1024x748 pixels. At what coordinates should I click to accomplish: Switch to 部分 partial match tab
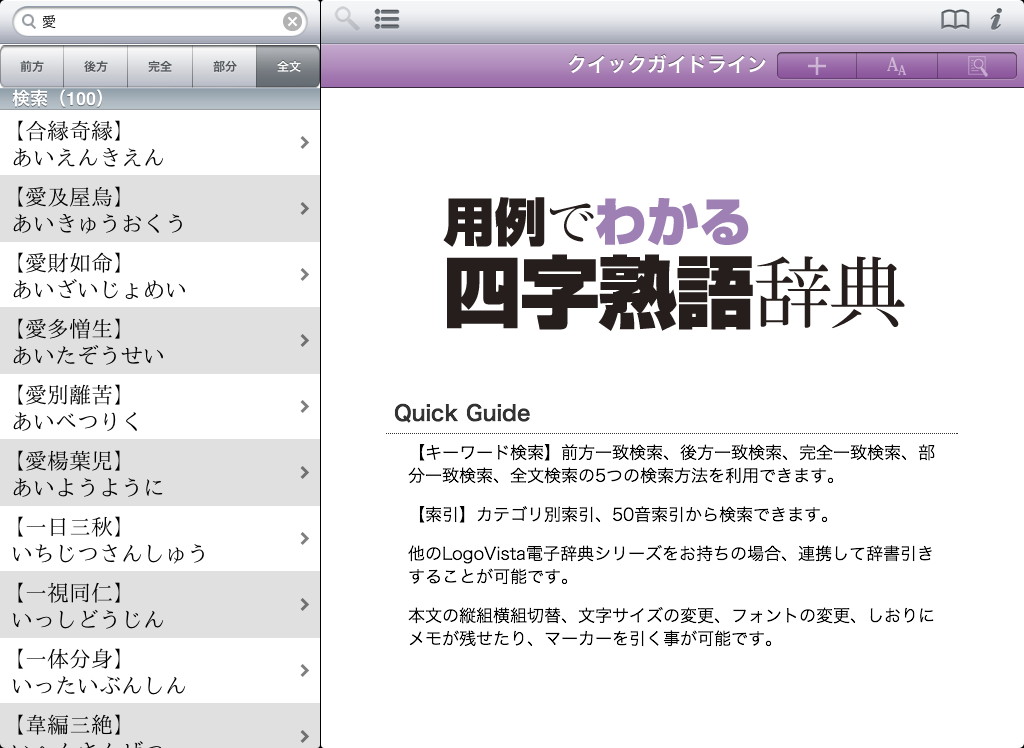(225, 67)
